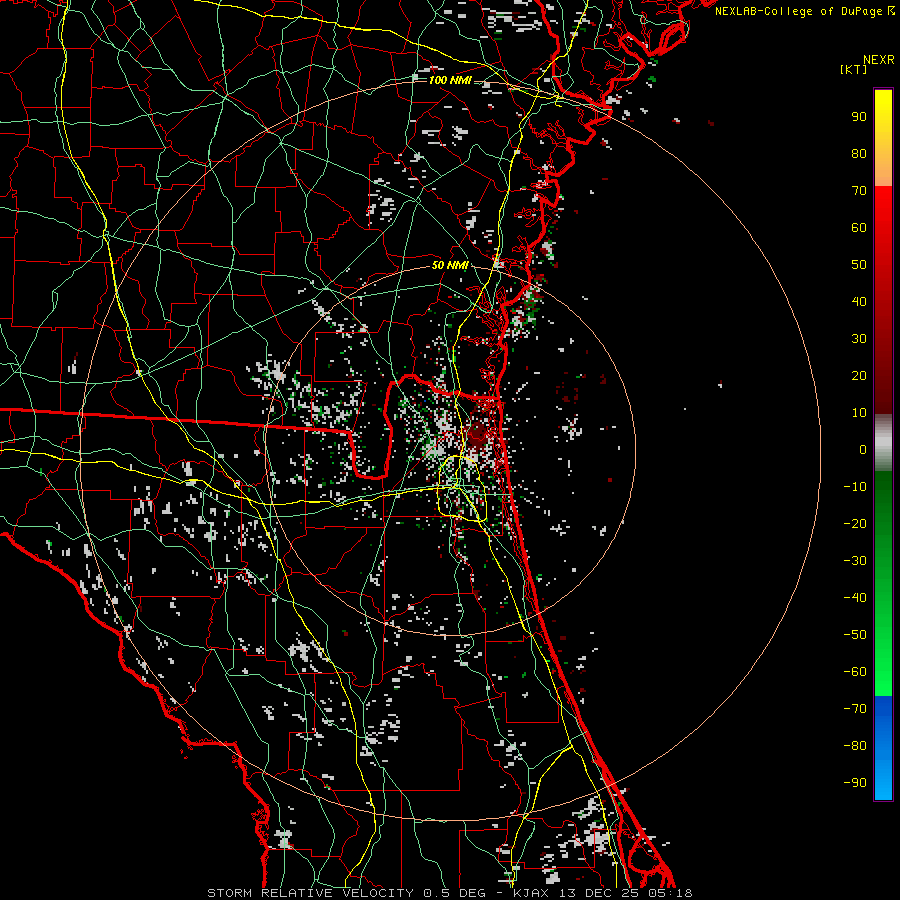Click the 100 NMI range ring label
This screenshot has height=900, width=900.
pyautogui.click(x=450, y=79)
